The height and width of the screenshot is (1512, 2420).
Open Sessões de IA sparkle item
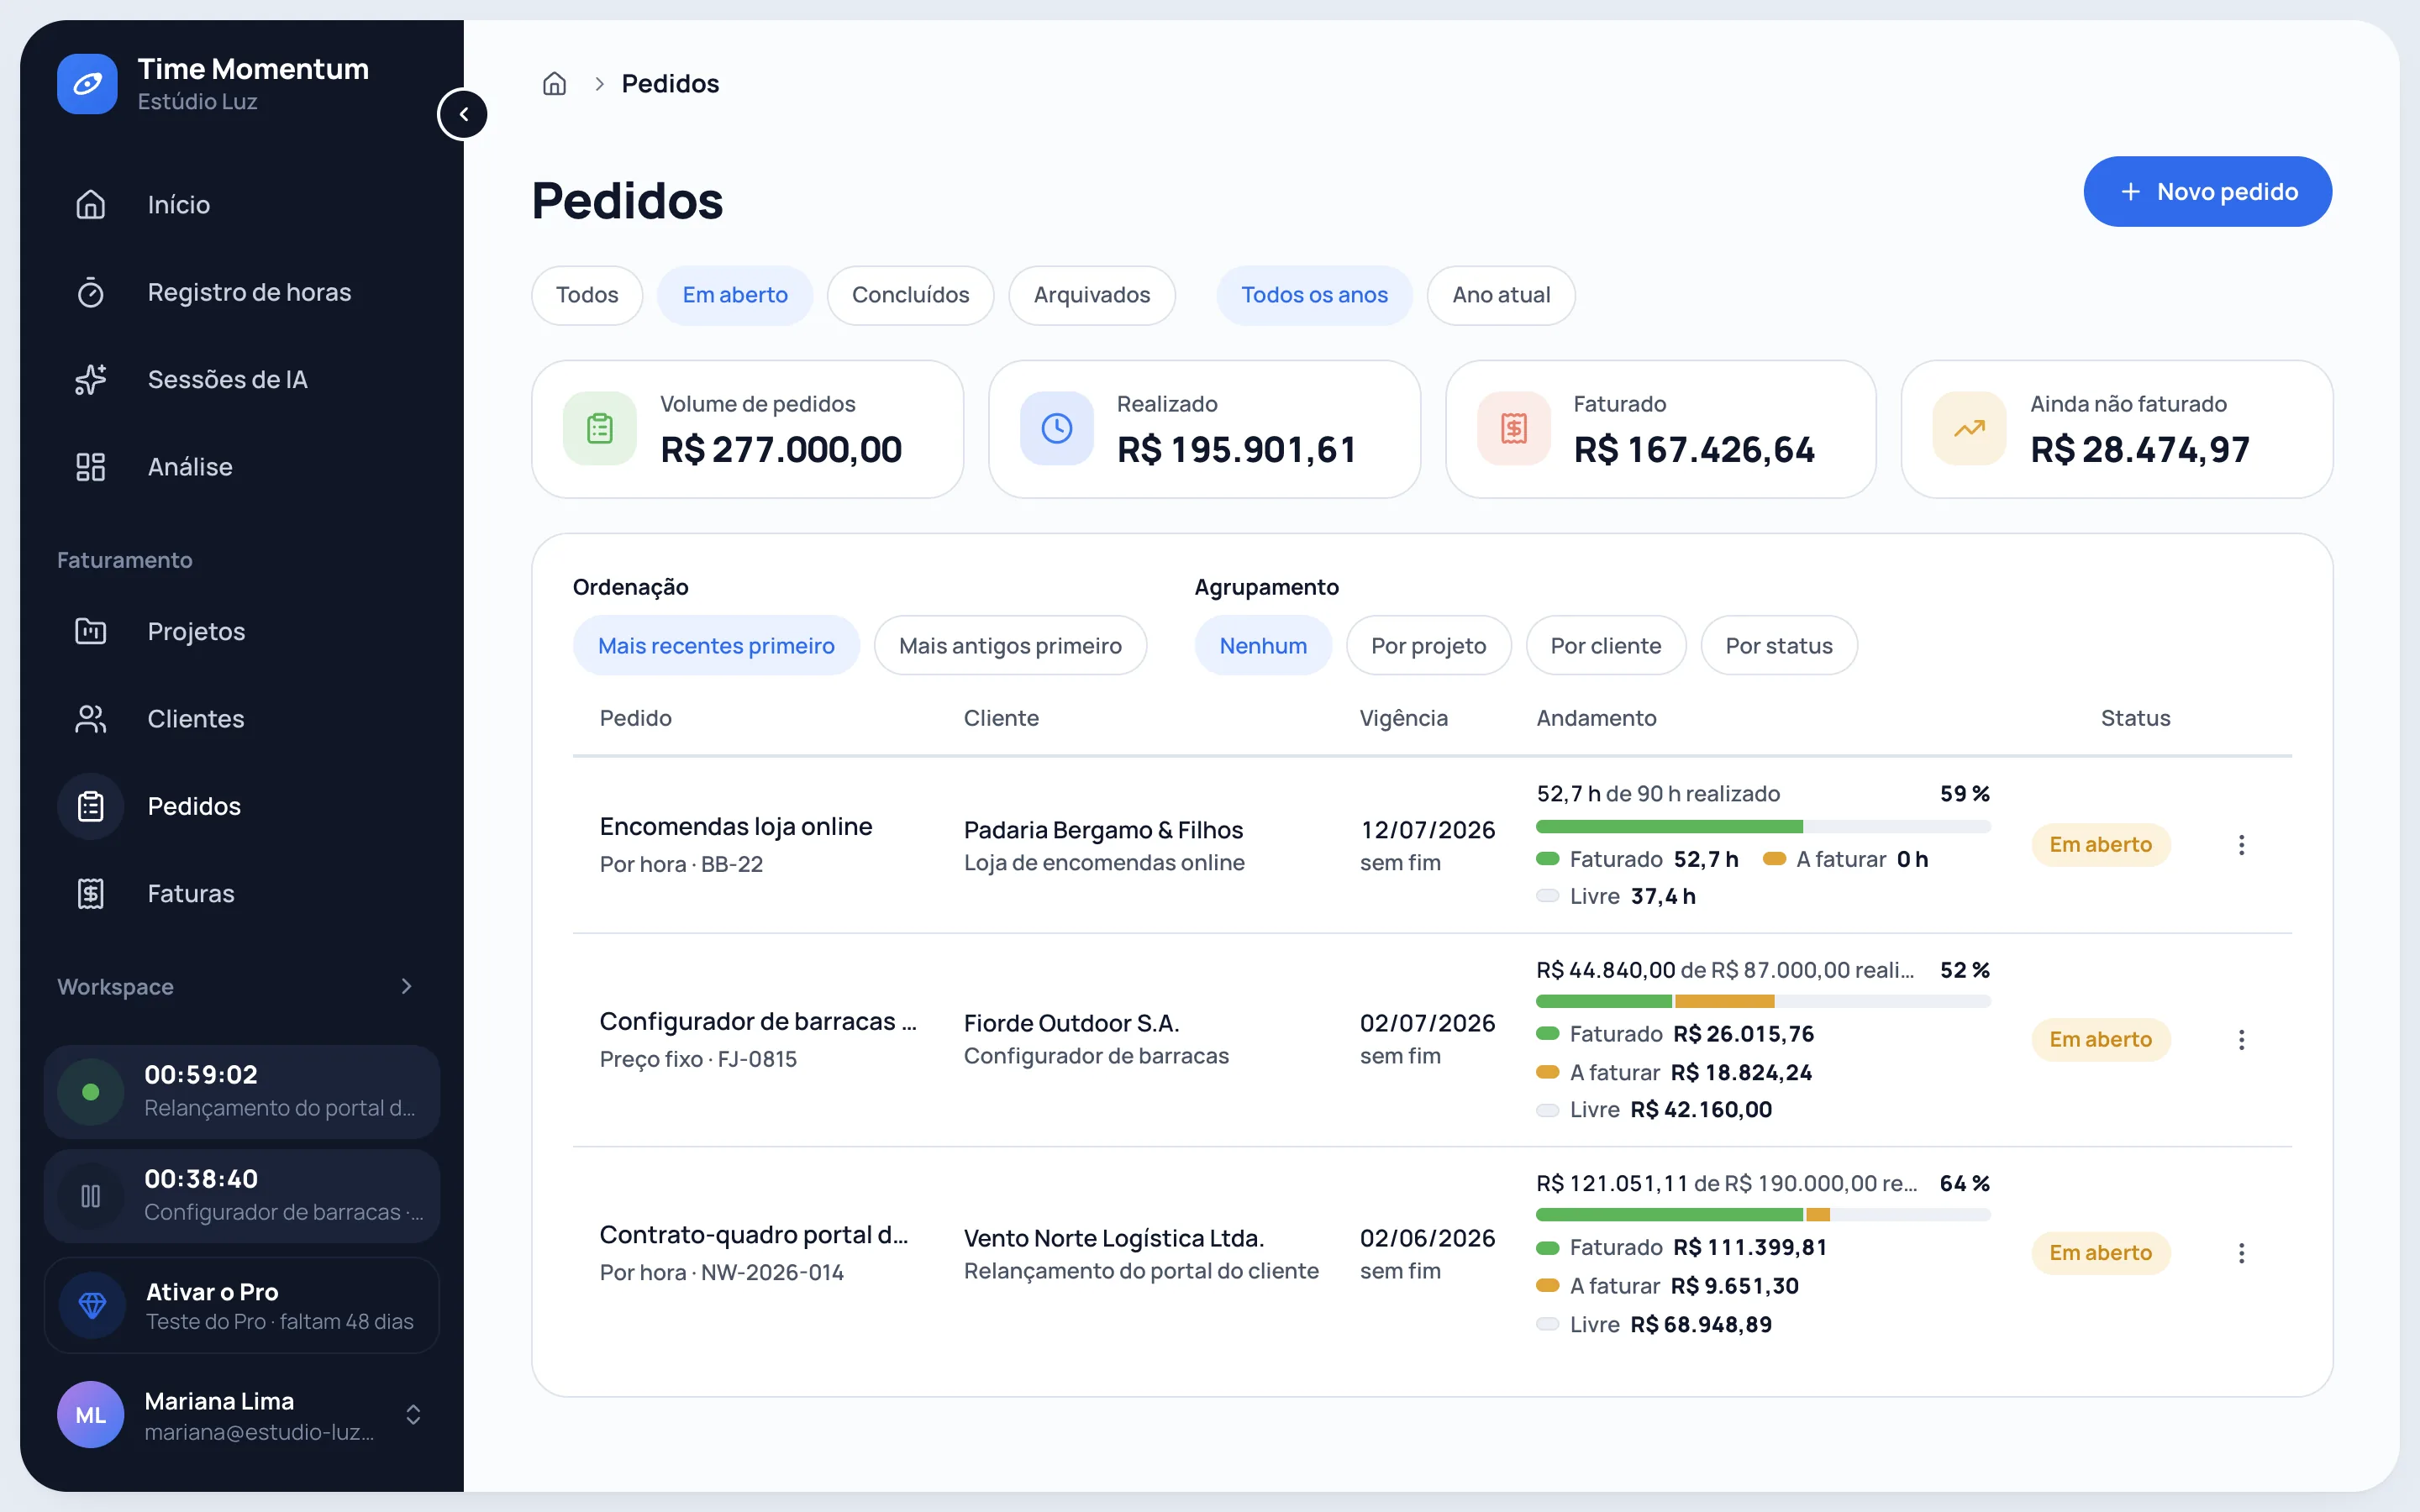point(242,380)
